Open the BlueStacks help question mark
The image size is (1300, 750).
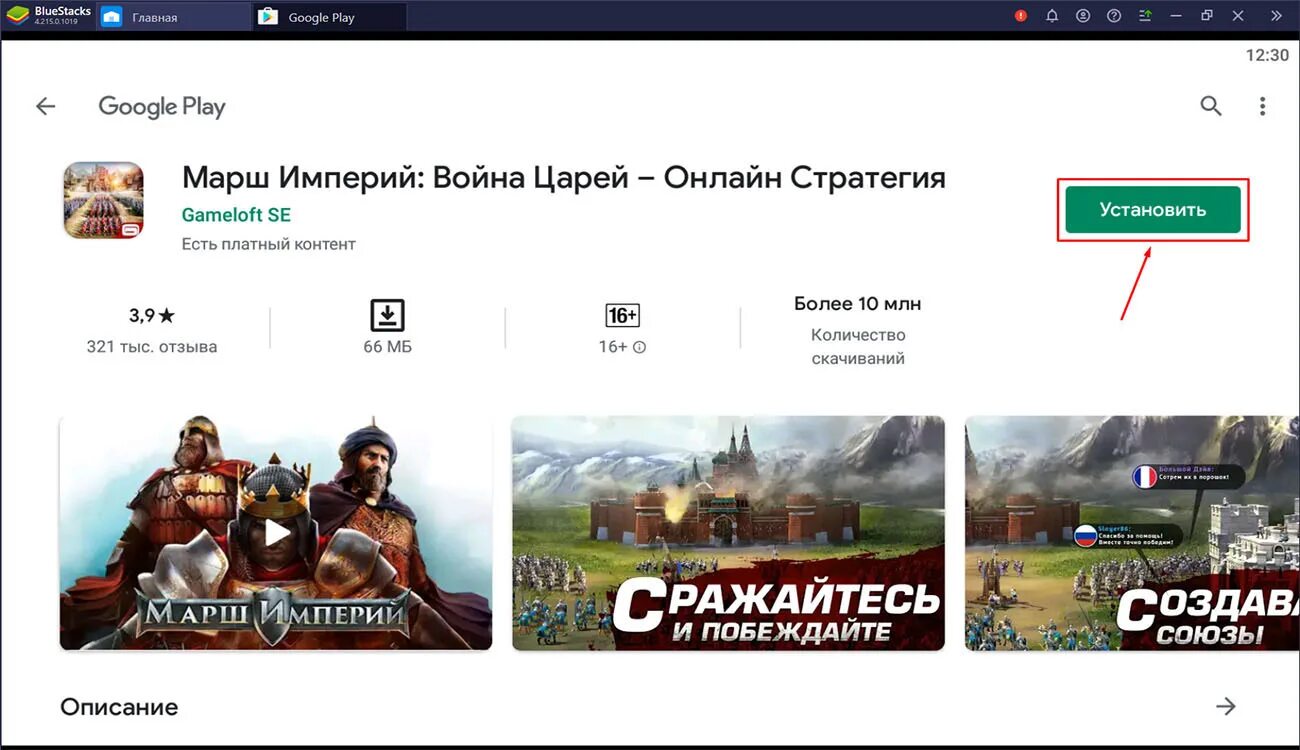(1114, 16)
